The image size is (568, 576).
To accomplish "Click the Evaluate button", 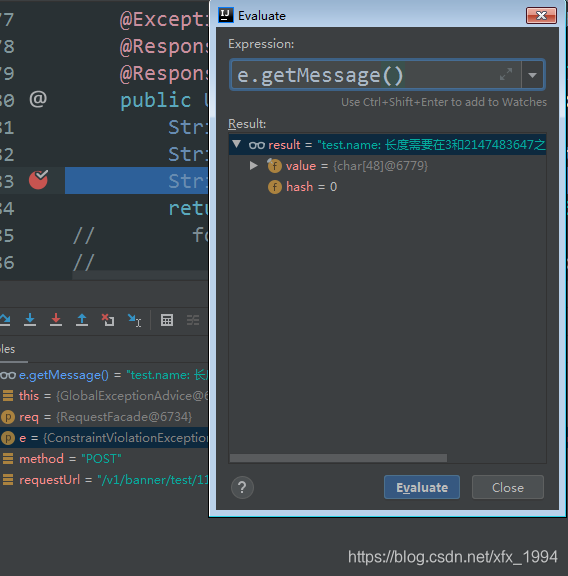I will (422, 487).
